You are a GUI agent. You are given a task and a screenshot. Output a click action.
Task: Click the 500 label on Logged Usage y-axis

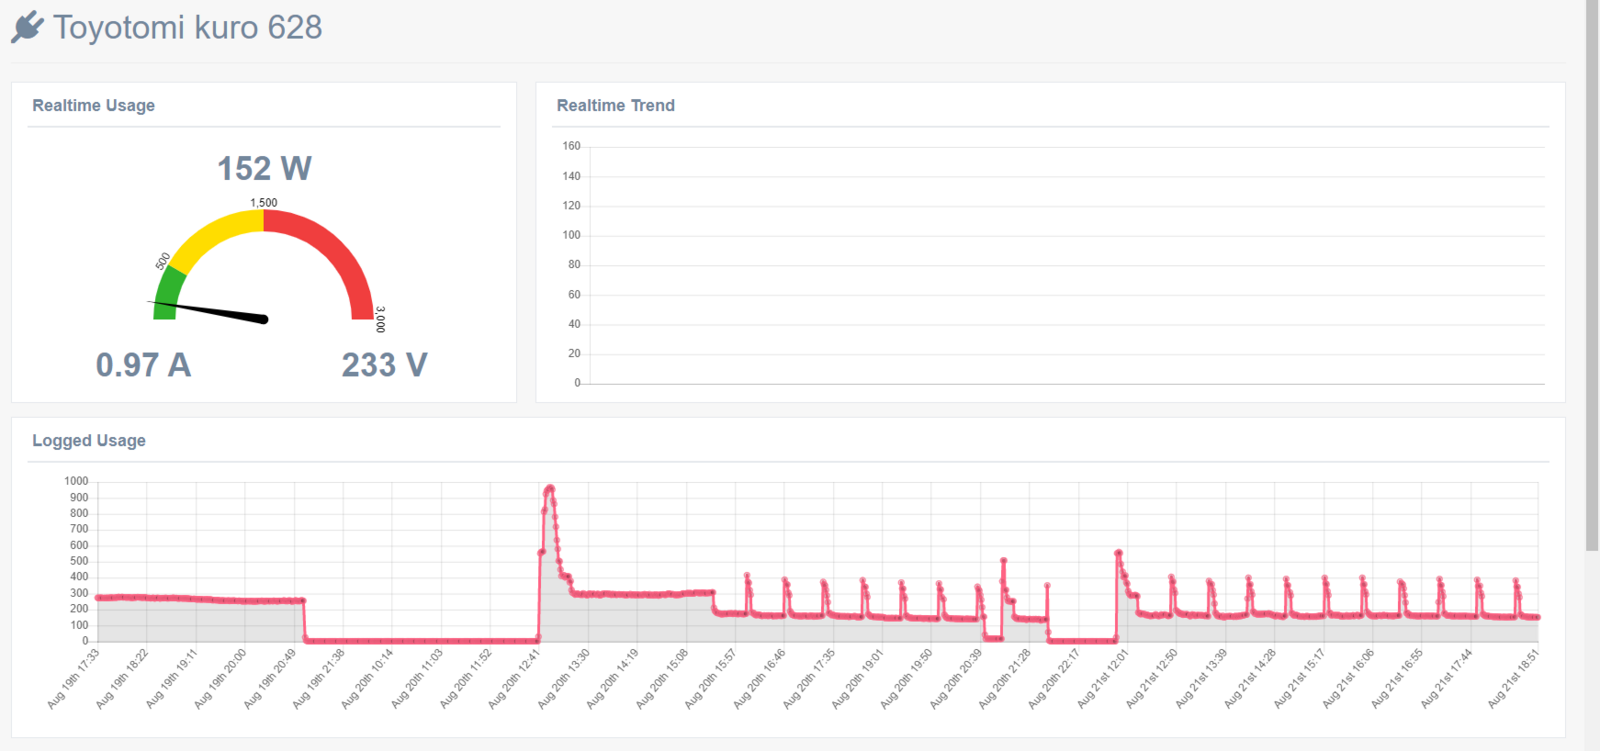point(79,561)
